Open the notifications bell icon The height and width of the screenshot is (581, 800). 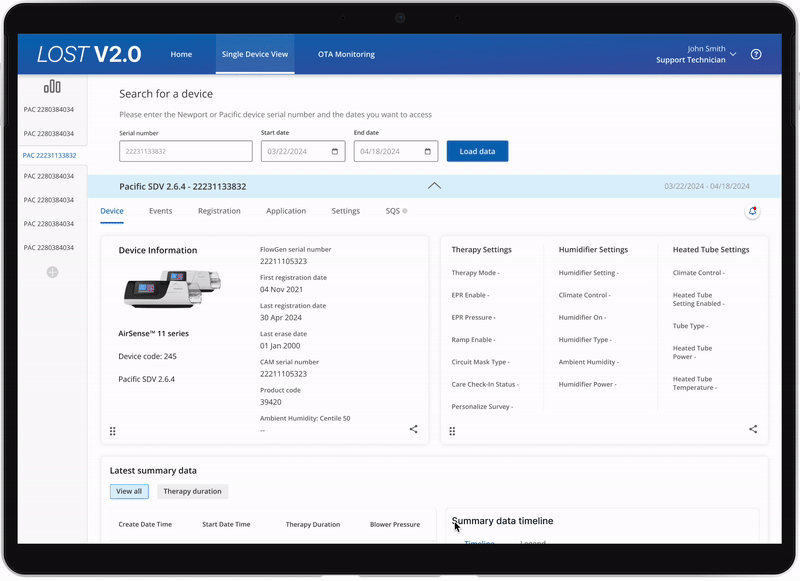752,211
